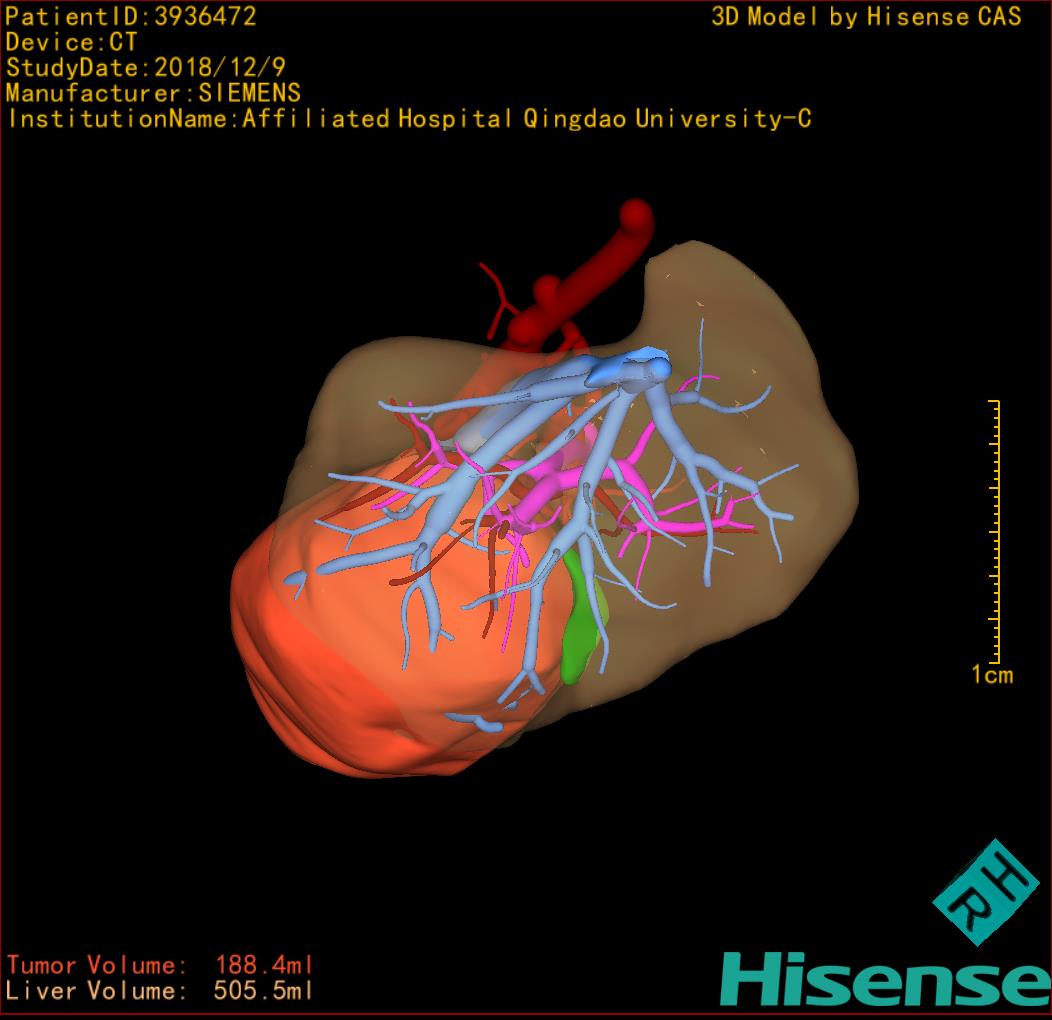Click the round tip of the red artery
Screen dimensions: 1052x1020
coord(636,214)
